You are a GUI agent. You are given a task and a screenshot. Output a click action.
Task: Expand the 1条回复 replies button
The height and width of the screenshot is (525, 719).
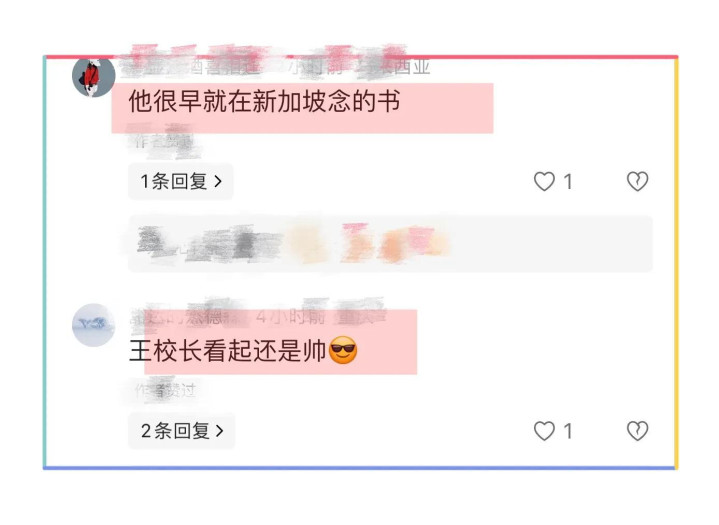[x=181, y=182]
